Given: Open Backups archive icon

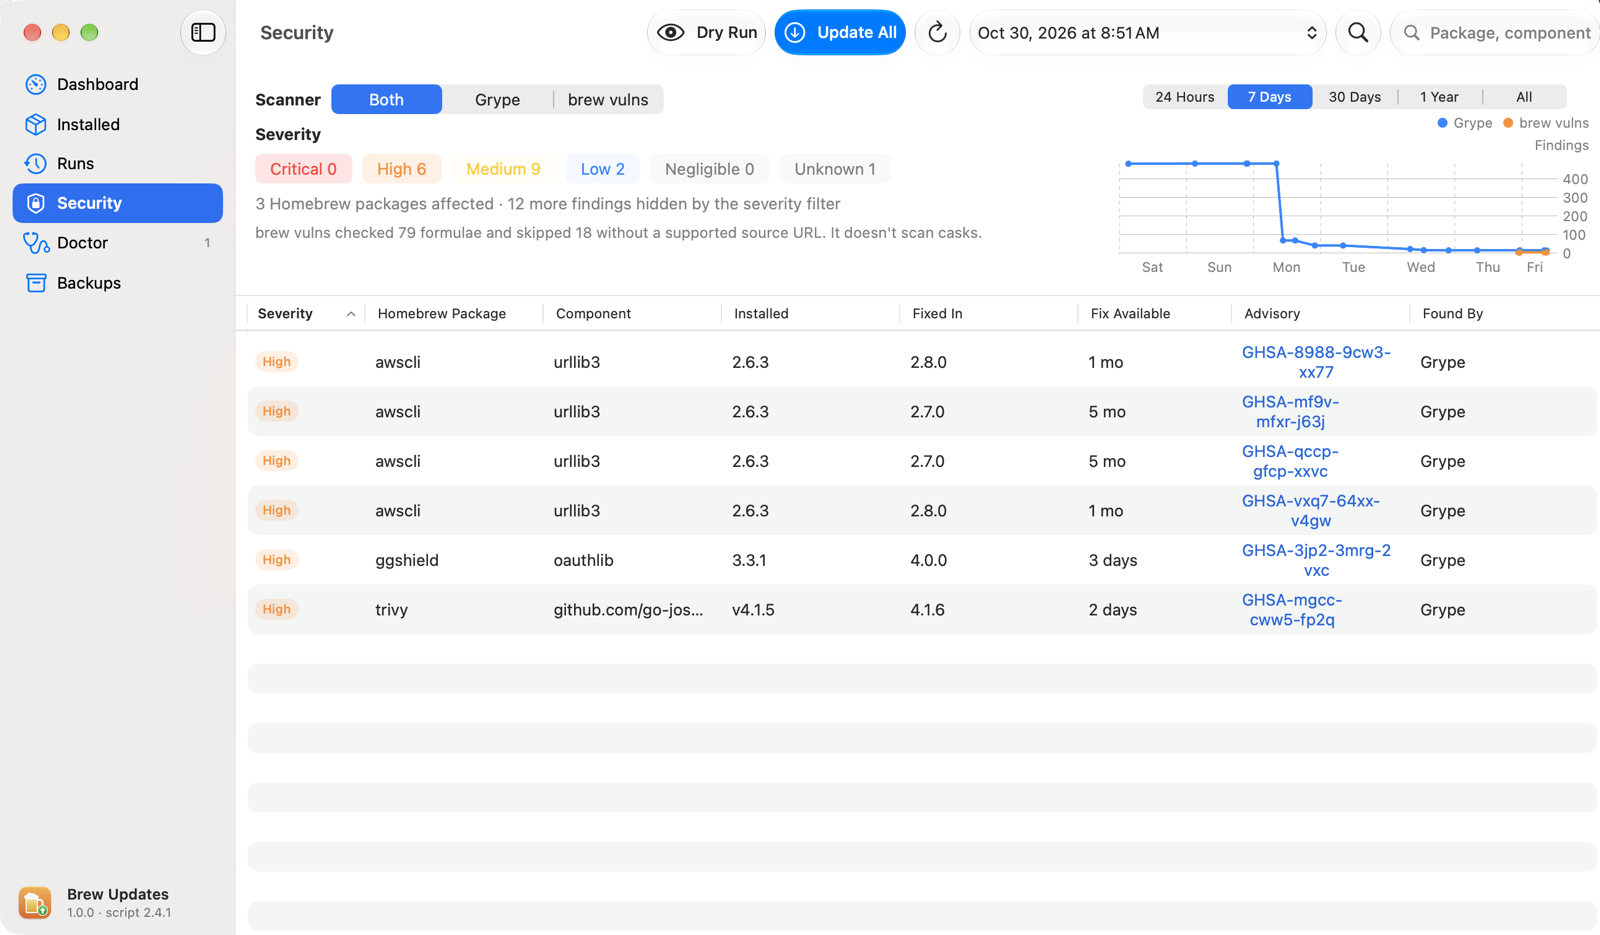Looking at the screenshot, I should [x=36, y=282].
